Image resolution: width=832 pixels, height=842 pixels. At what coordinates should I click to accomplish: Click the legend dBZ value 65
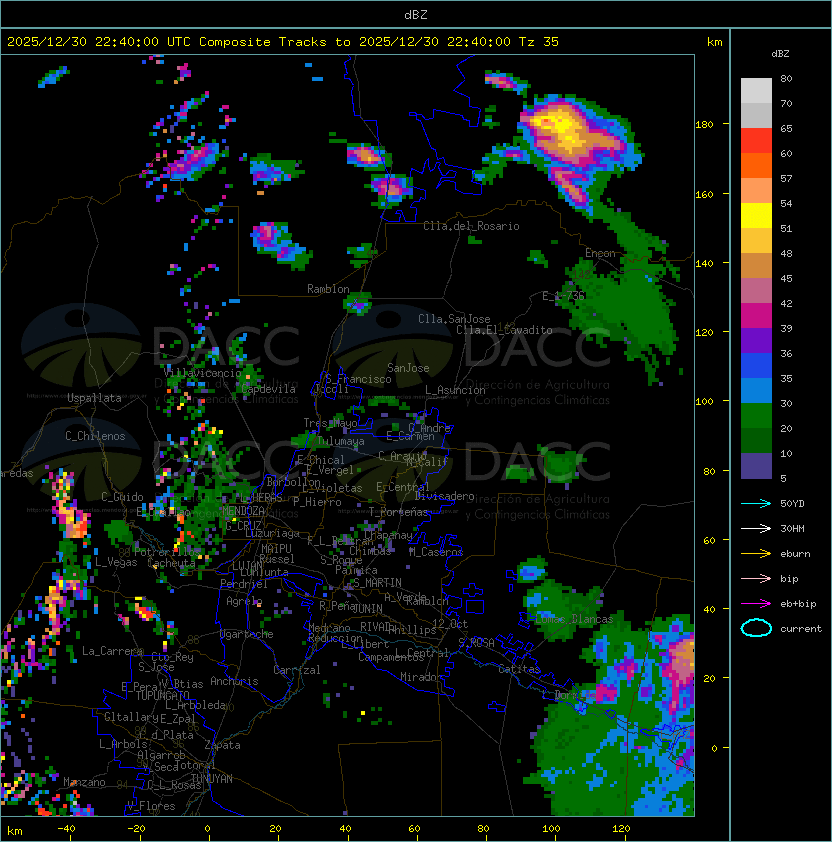pyautogui.click(x=786, y=128)
